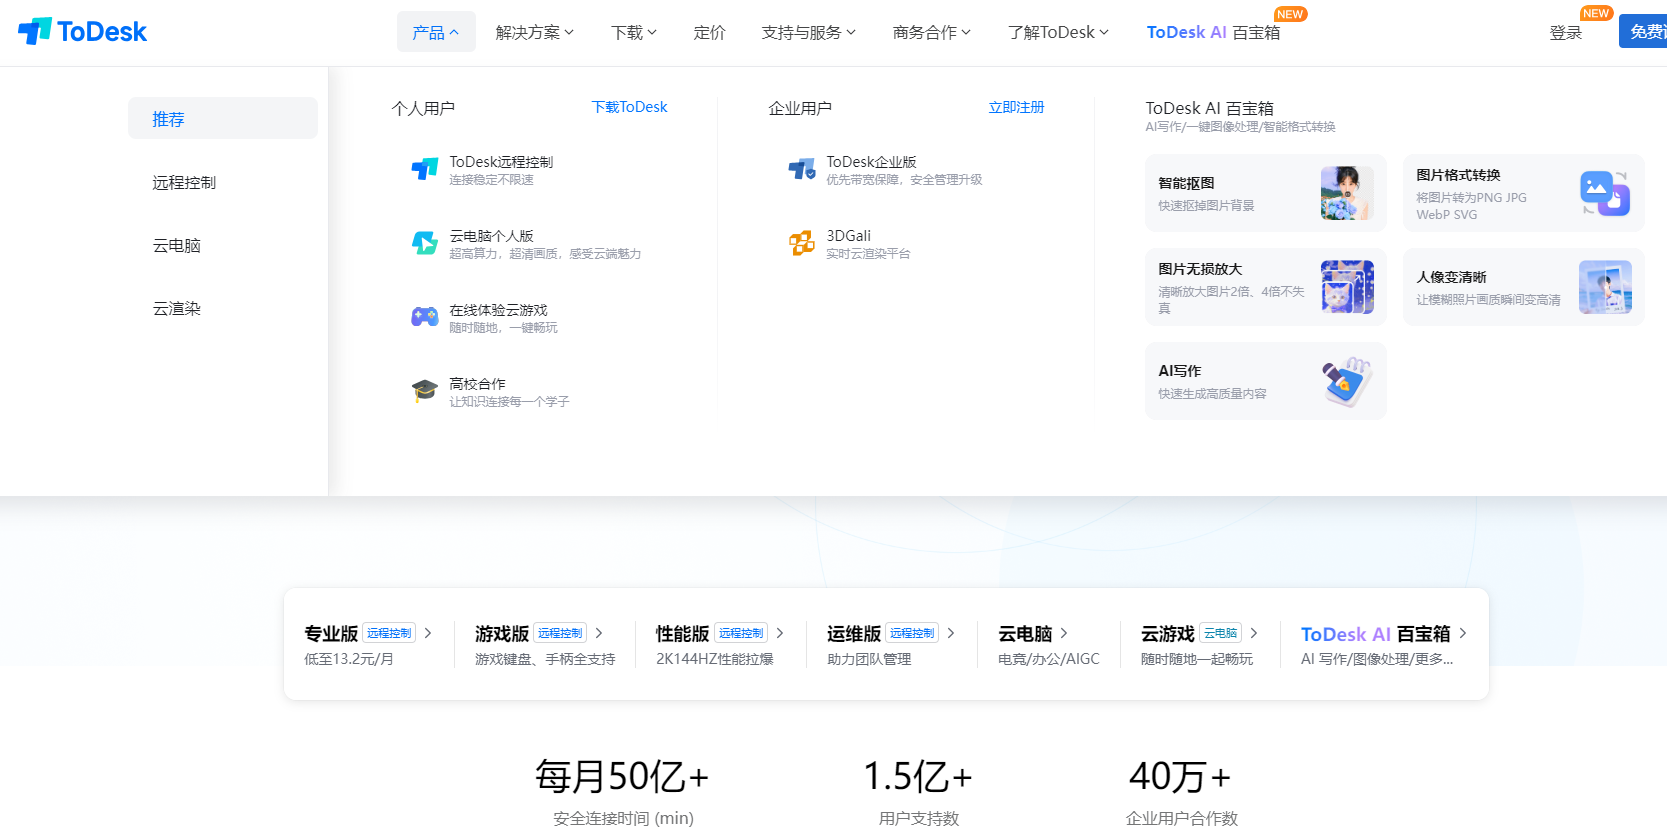
Task: Click the ToDesk logo in the header
Action: click(x=82, y=32)
